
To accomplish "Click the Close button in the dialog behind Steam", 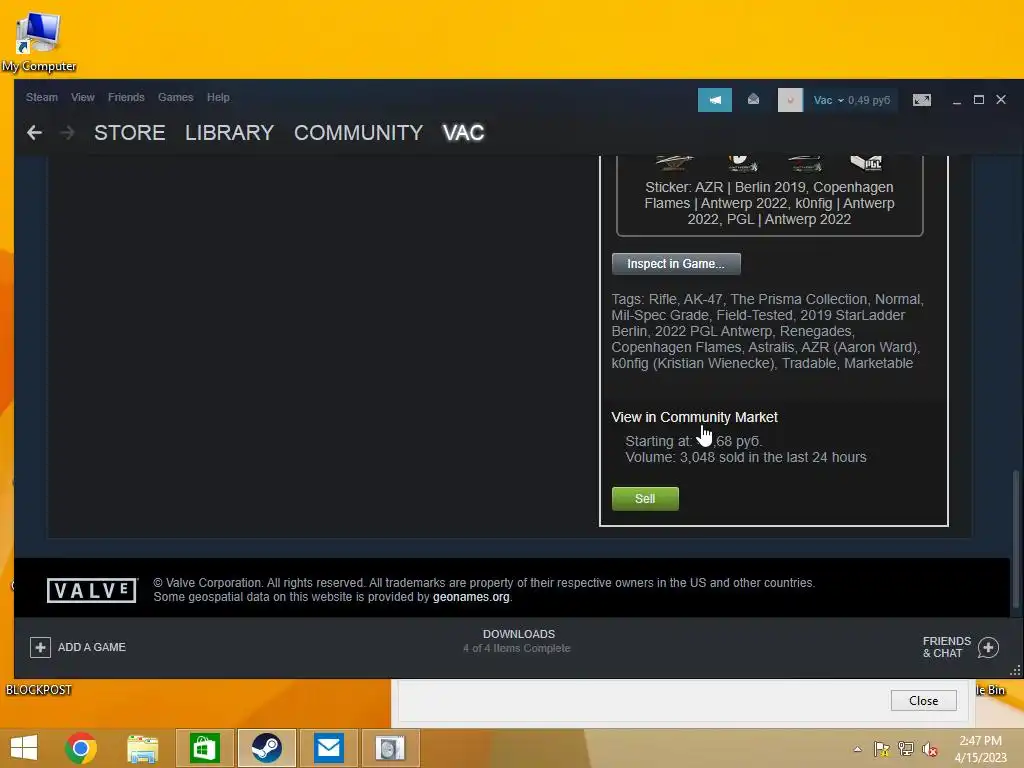I will (x=923, y=701).
